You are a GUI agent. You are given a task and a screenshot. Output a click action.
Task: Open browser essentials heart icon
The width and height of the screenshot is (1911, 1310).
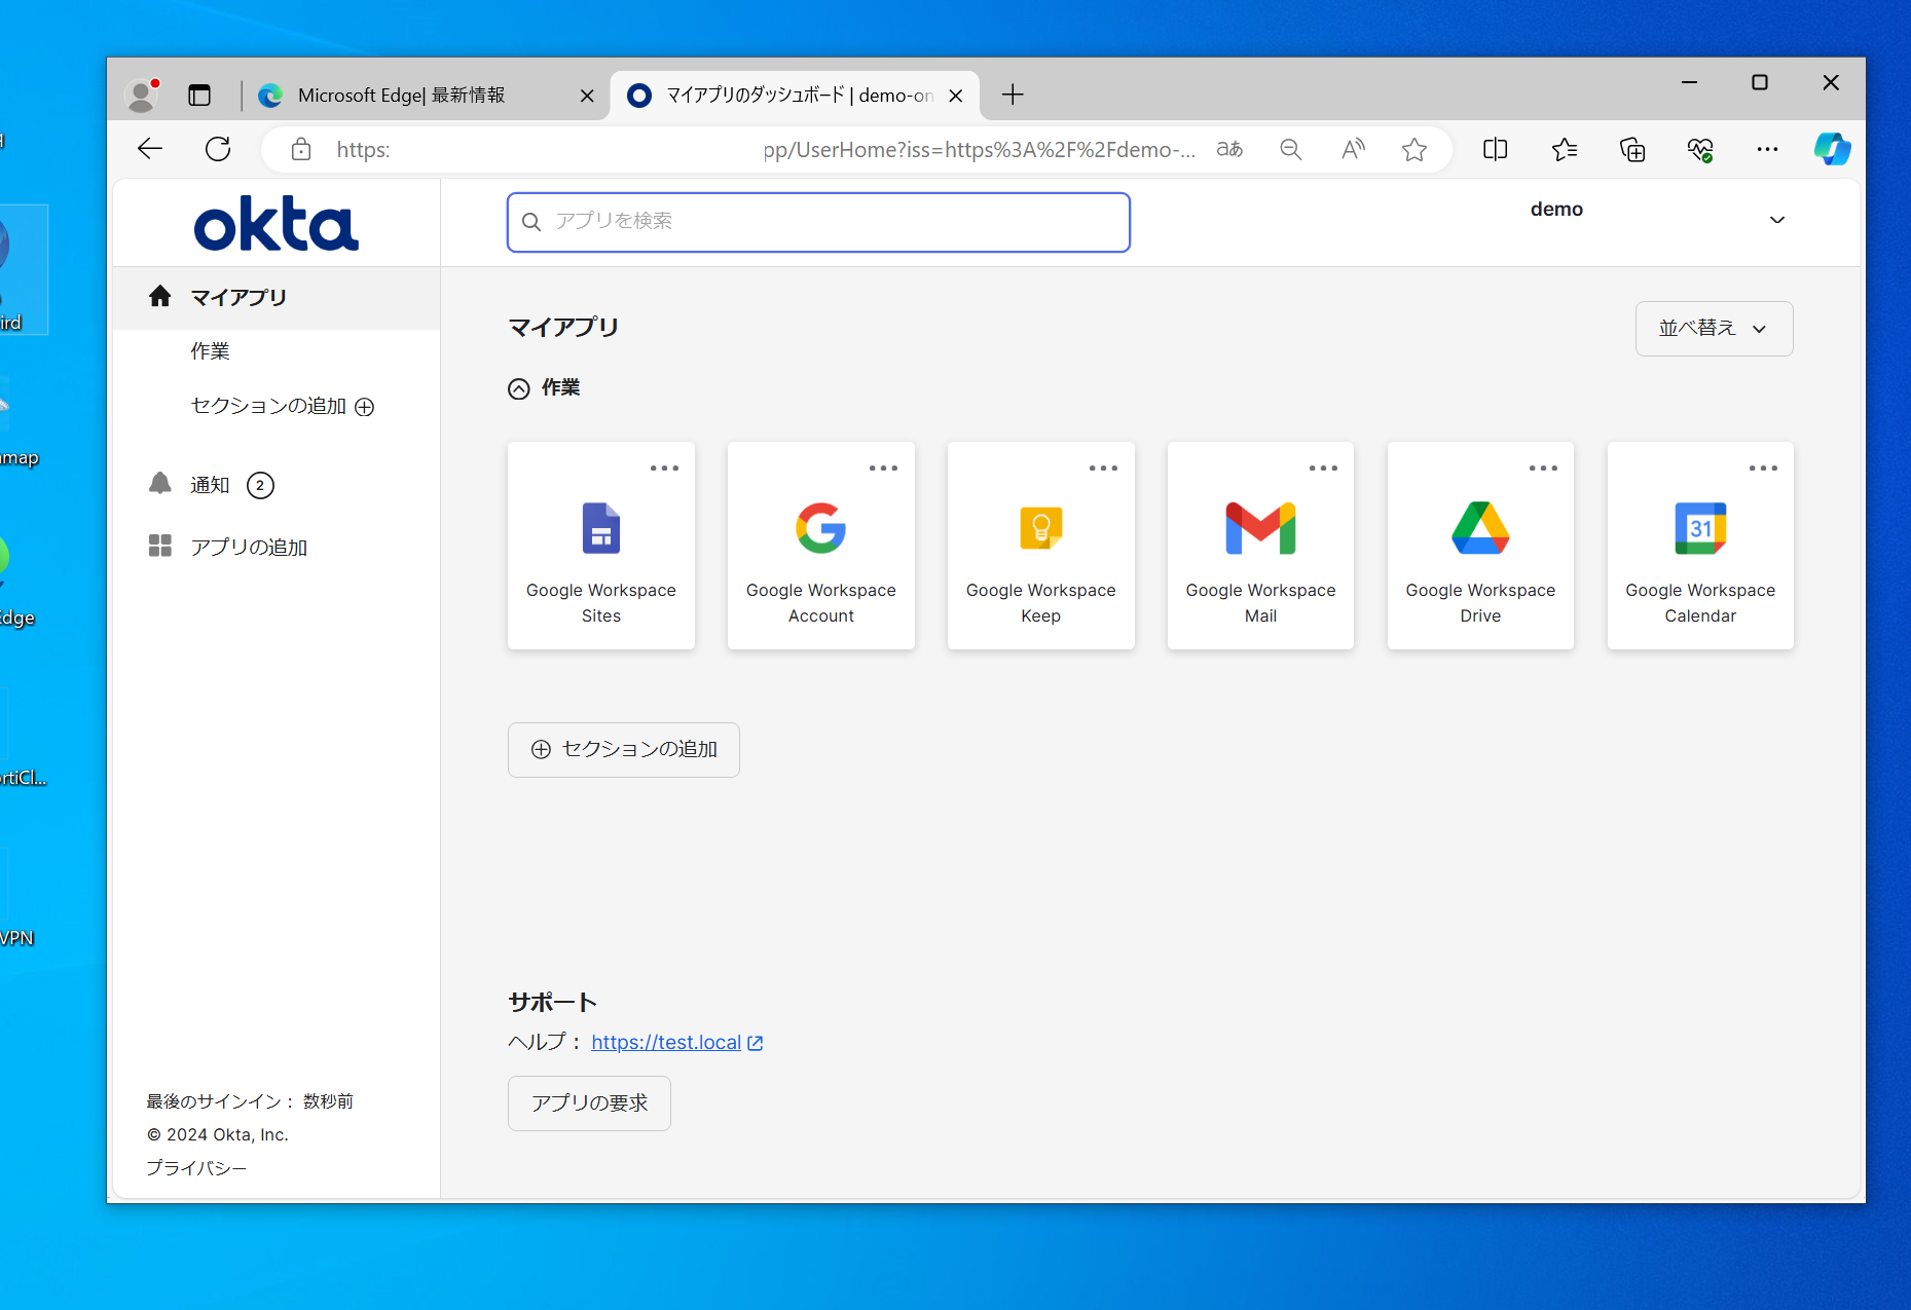(x=1700, y=149)
